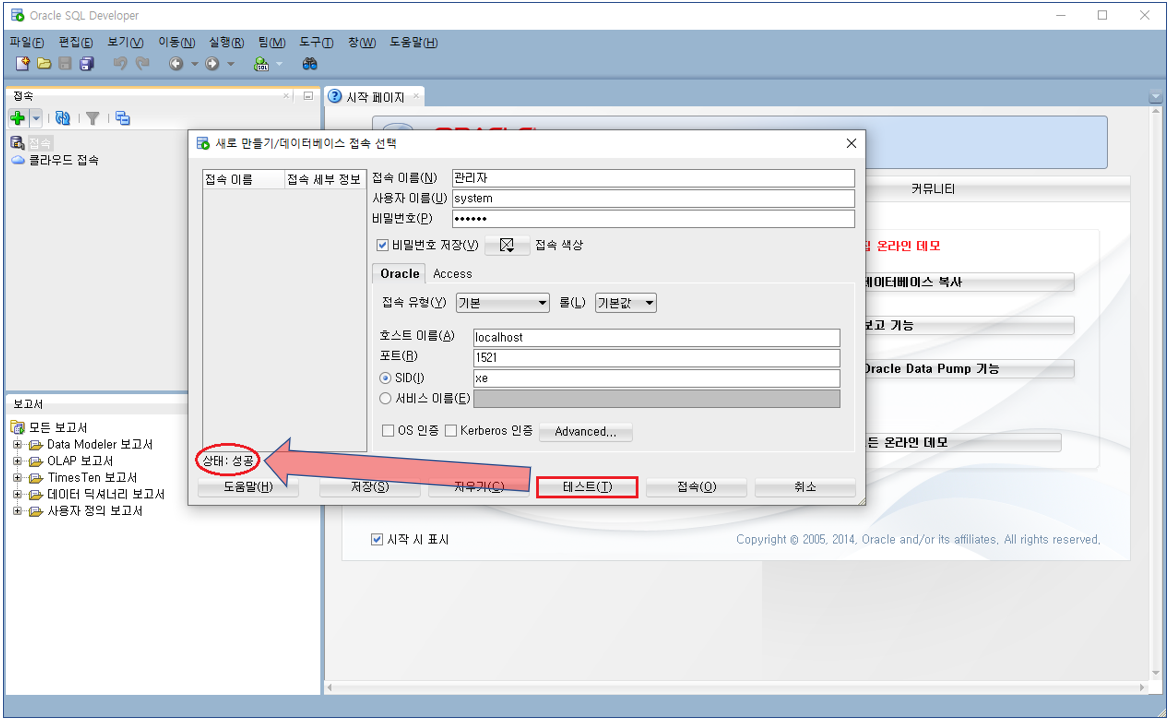This screenshot has height=722, width=1170.
Task: Click the SID field containing xe
Action: click(x=657, y=378)
